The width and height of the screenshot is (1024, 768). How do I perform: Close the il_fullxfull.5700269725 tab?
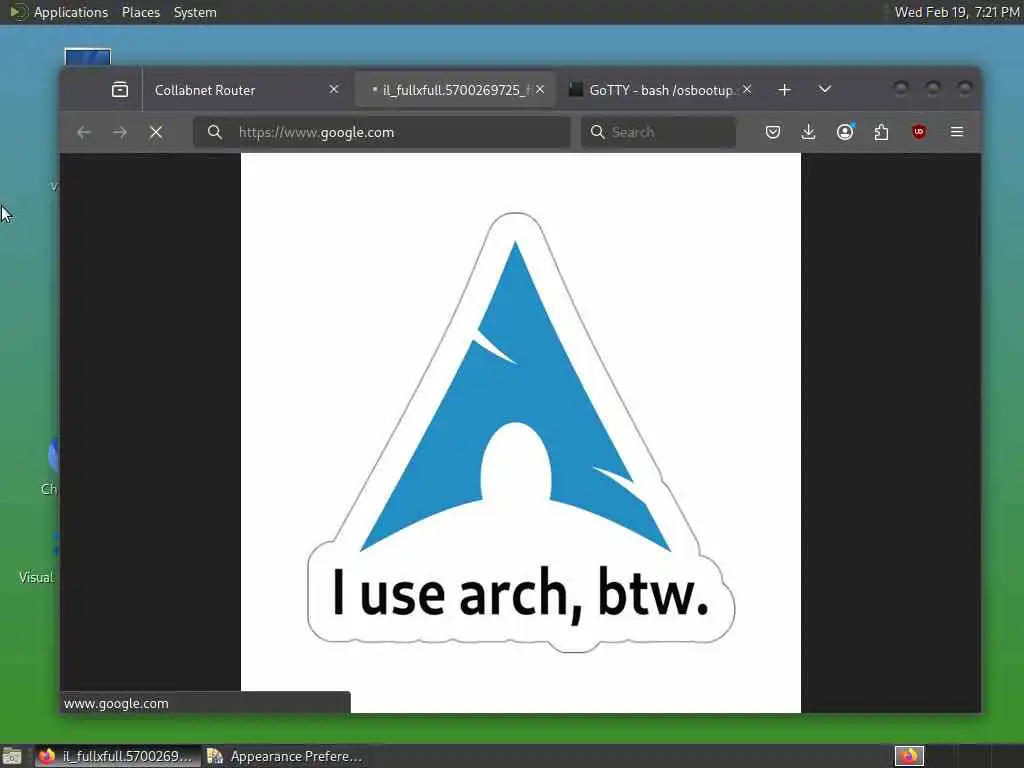click(540, 89)
